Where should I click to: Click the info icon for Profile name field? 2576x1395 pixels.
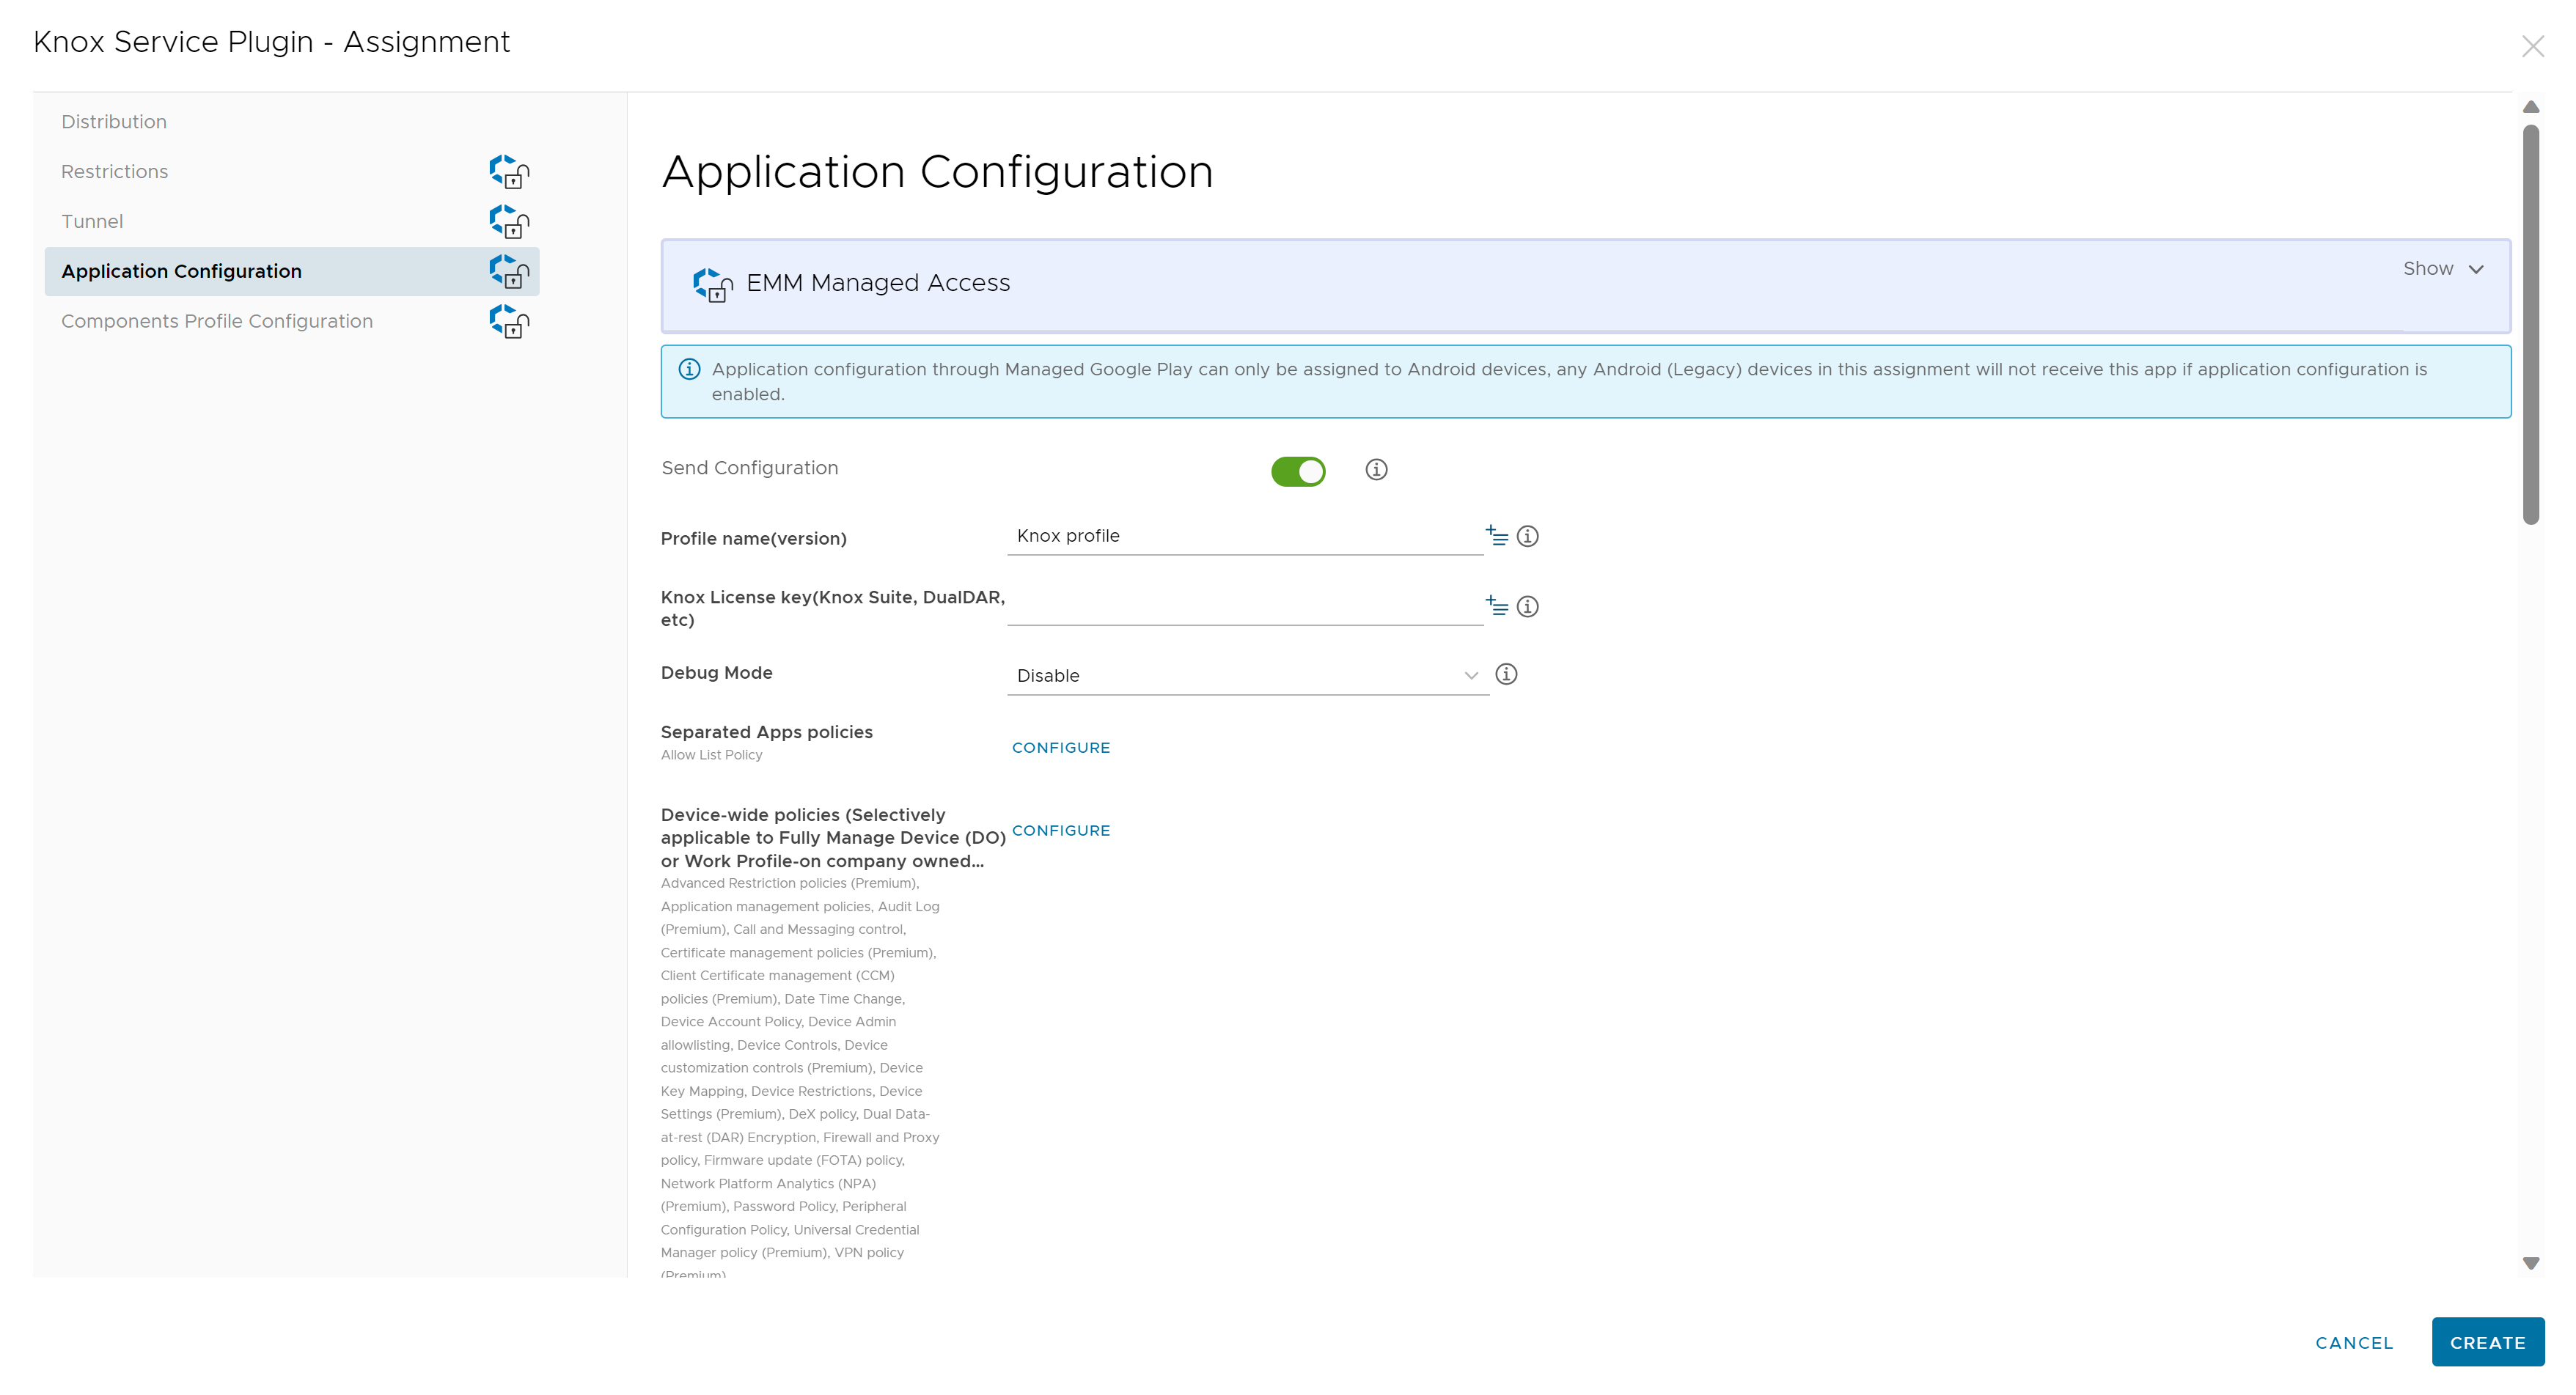1527,536
